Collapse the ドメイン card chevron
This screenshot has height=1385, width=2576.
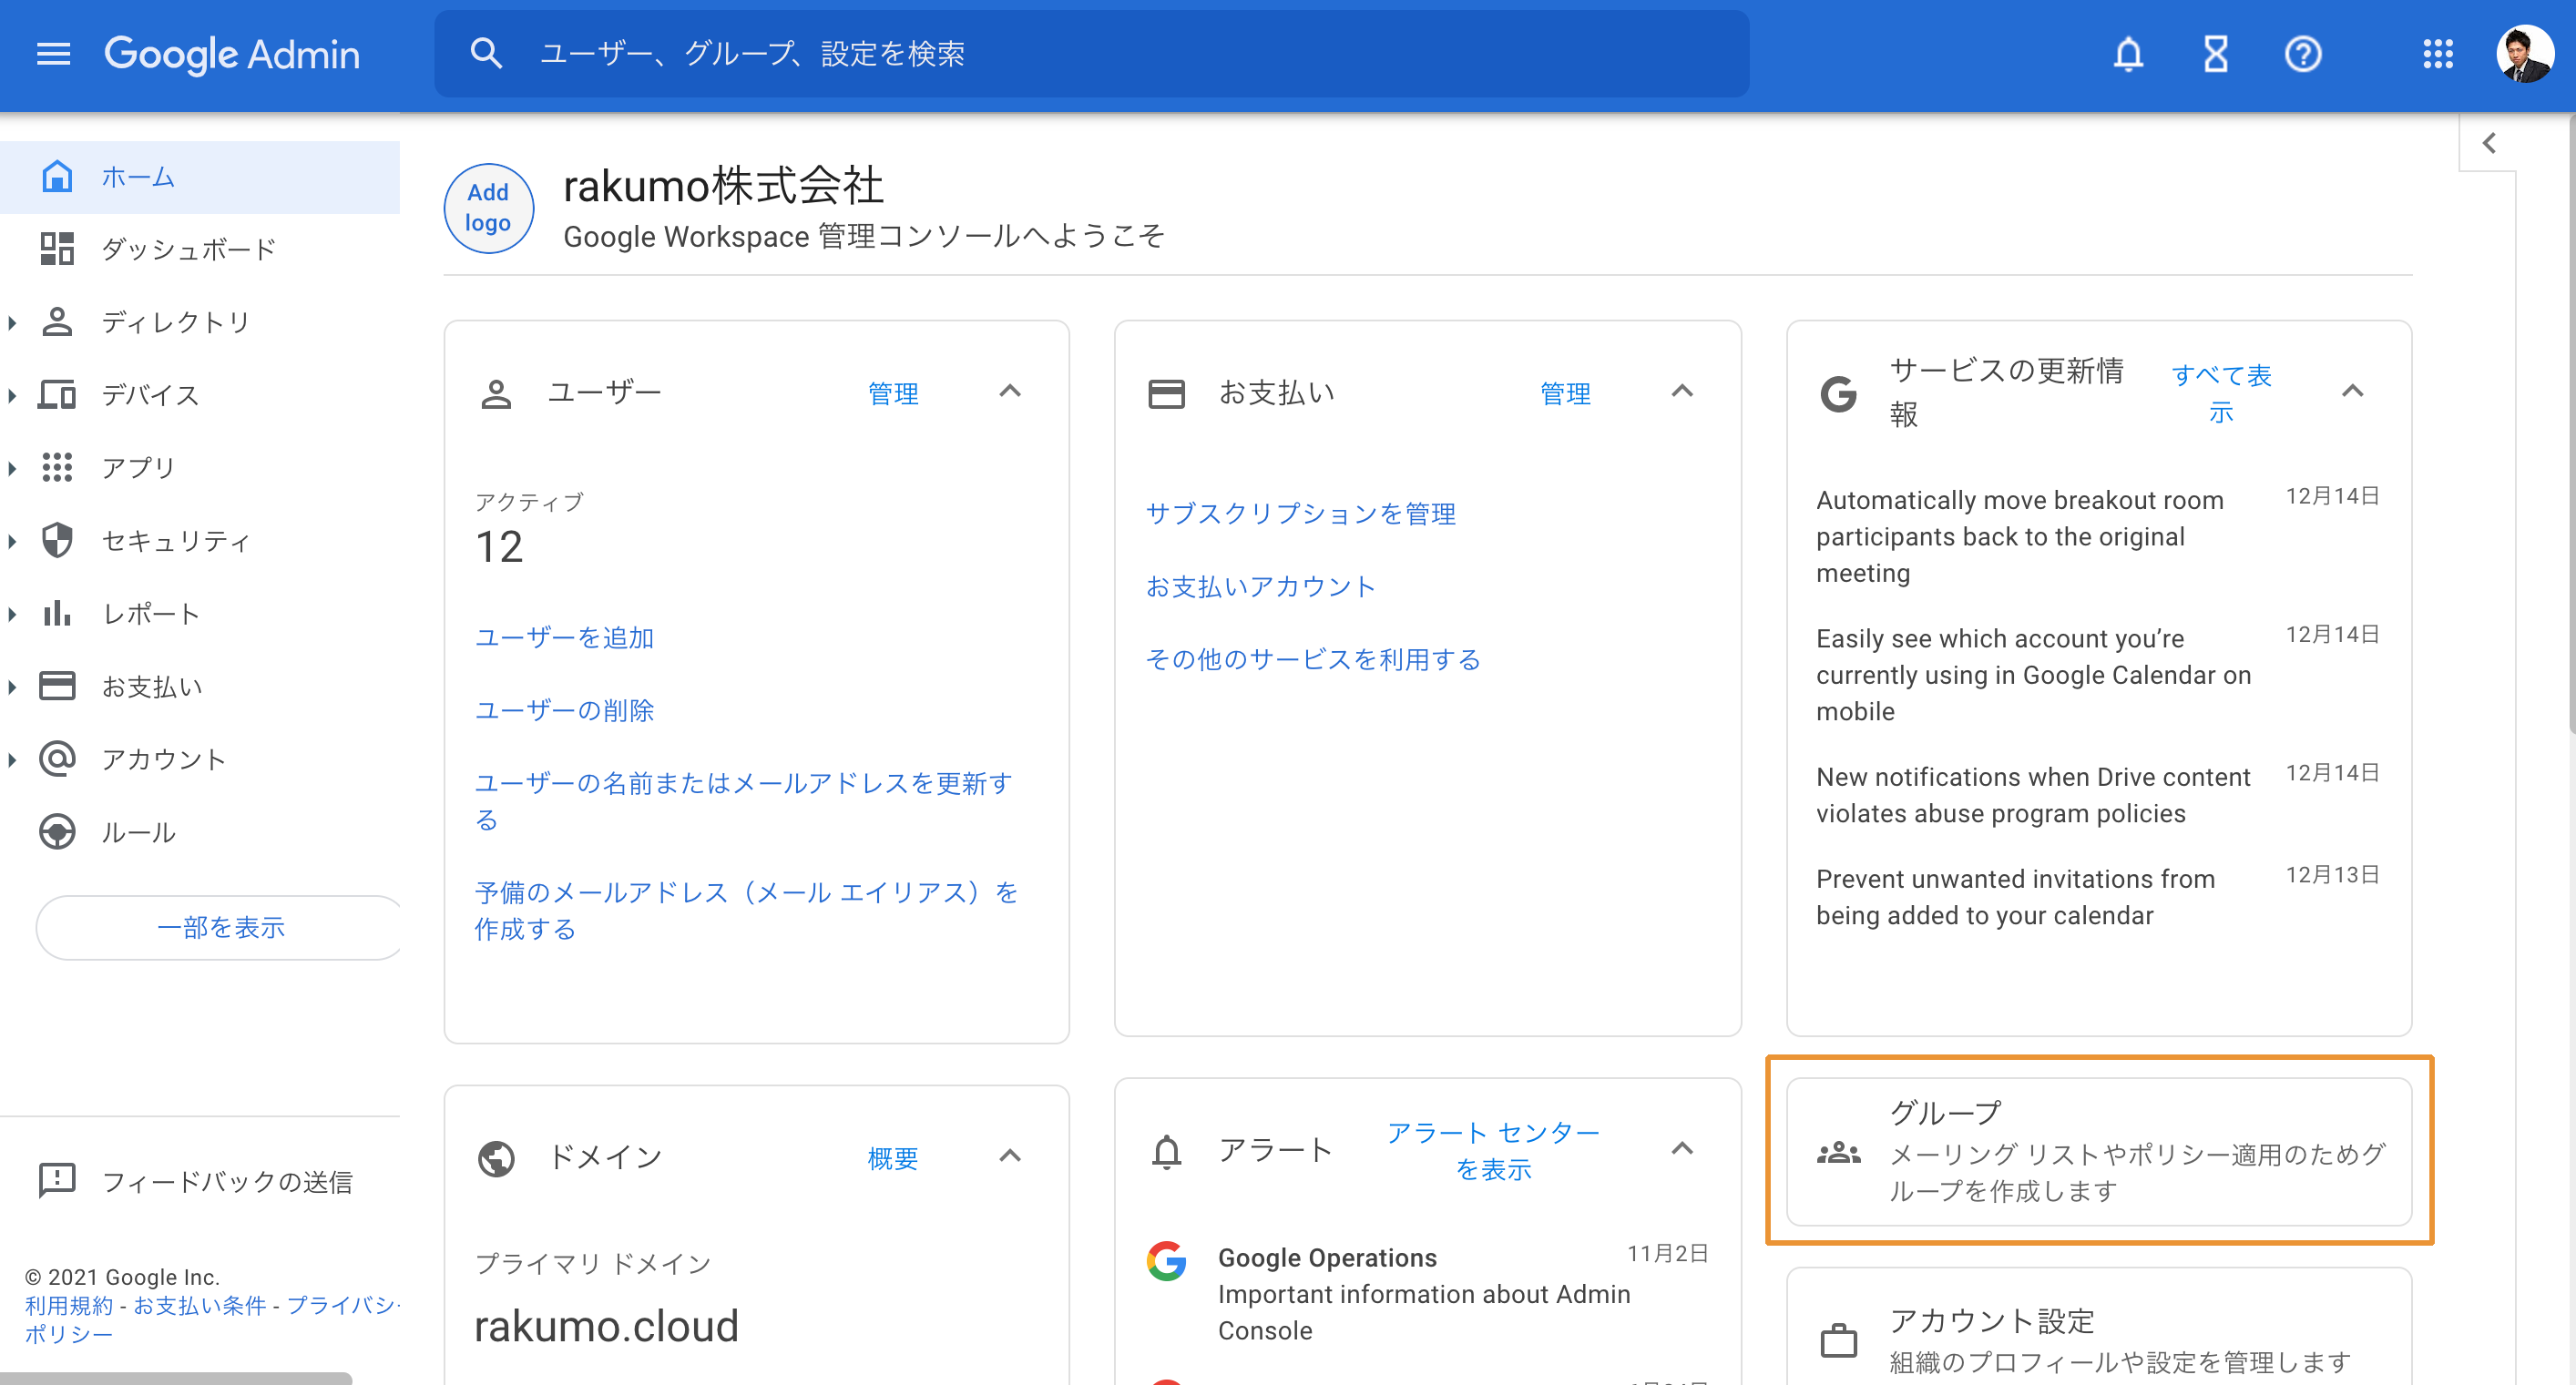click(x=1010, y=1155)
